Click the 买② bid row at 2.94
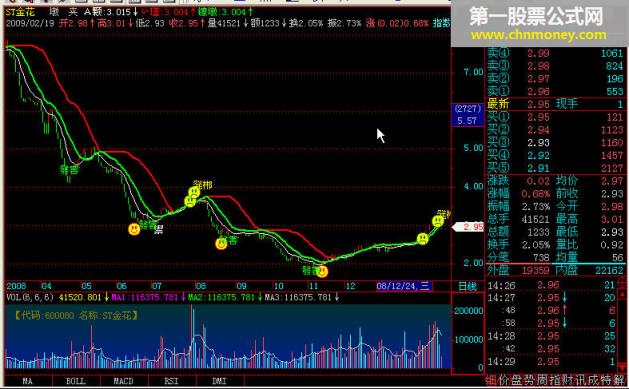Screen dimensions: 629x389 point(556,130)
